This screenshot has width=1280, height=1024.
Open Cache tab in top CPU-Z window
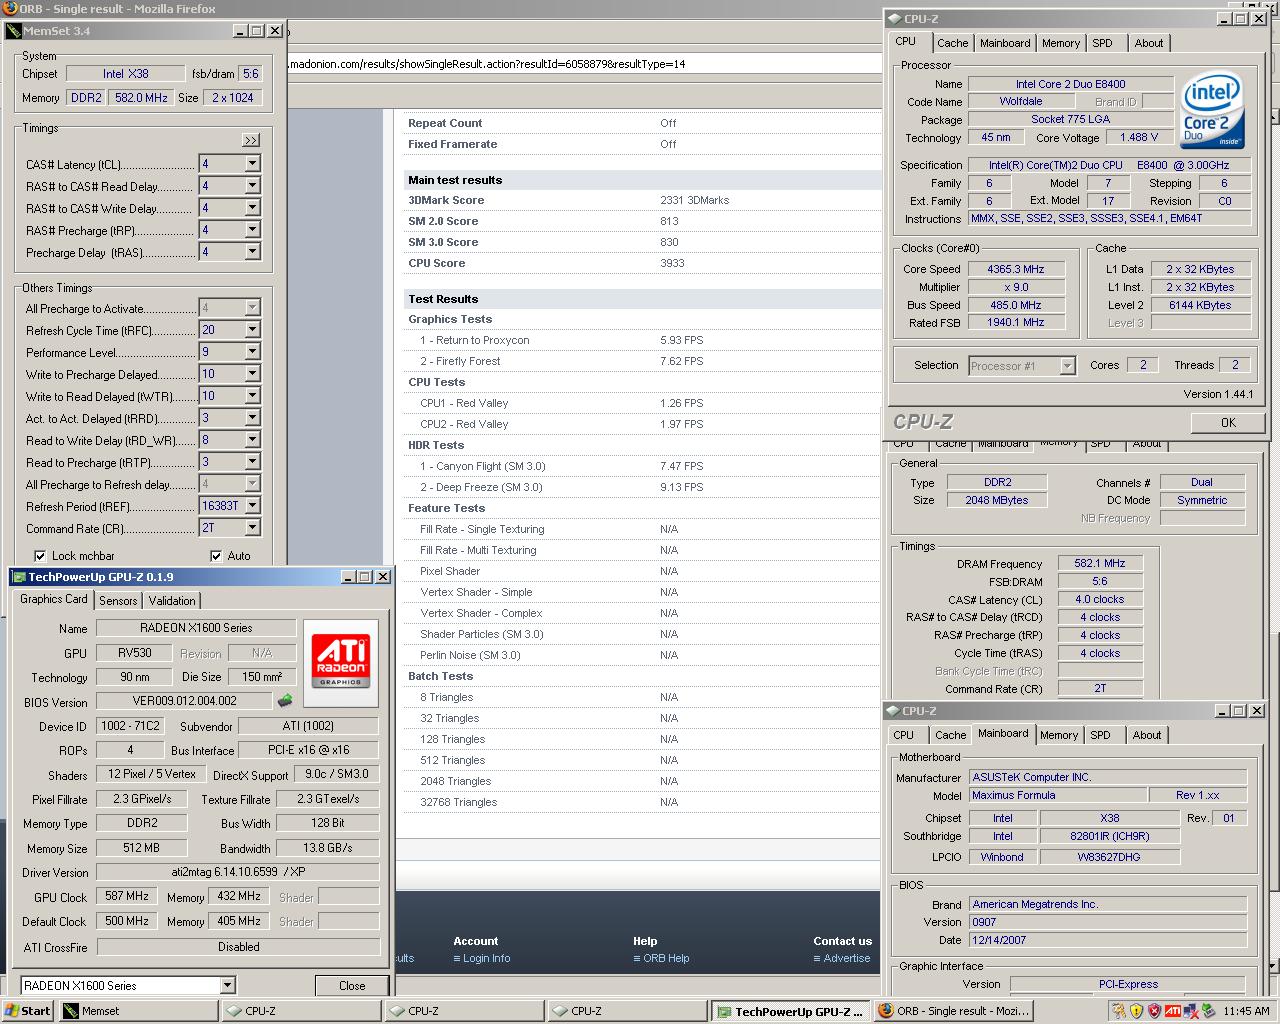[x=952, y=43]
